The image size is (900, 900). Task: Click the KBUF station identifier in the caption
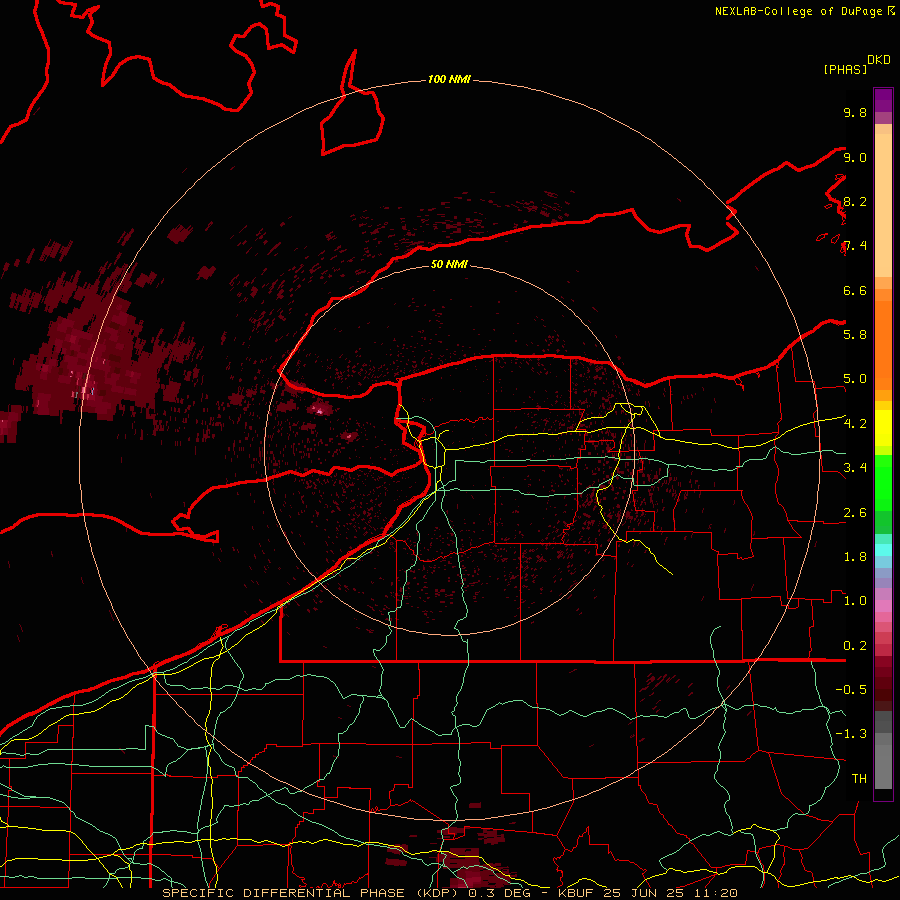(576, 893)
